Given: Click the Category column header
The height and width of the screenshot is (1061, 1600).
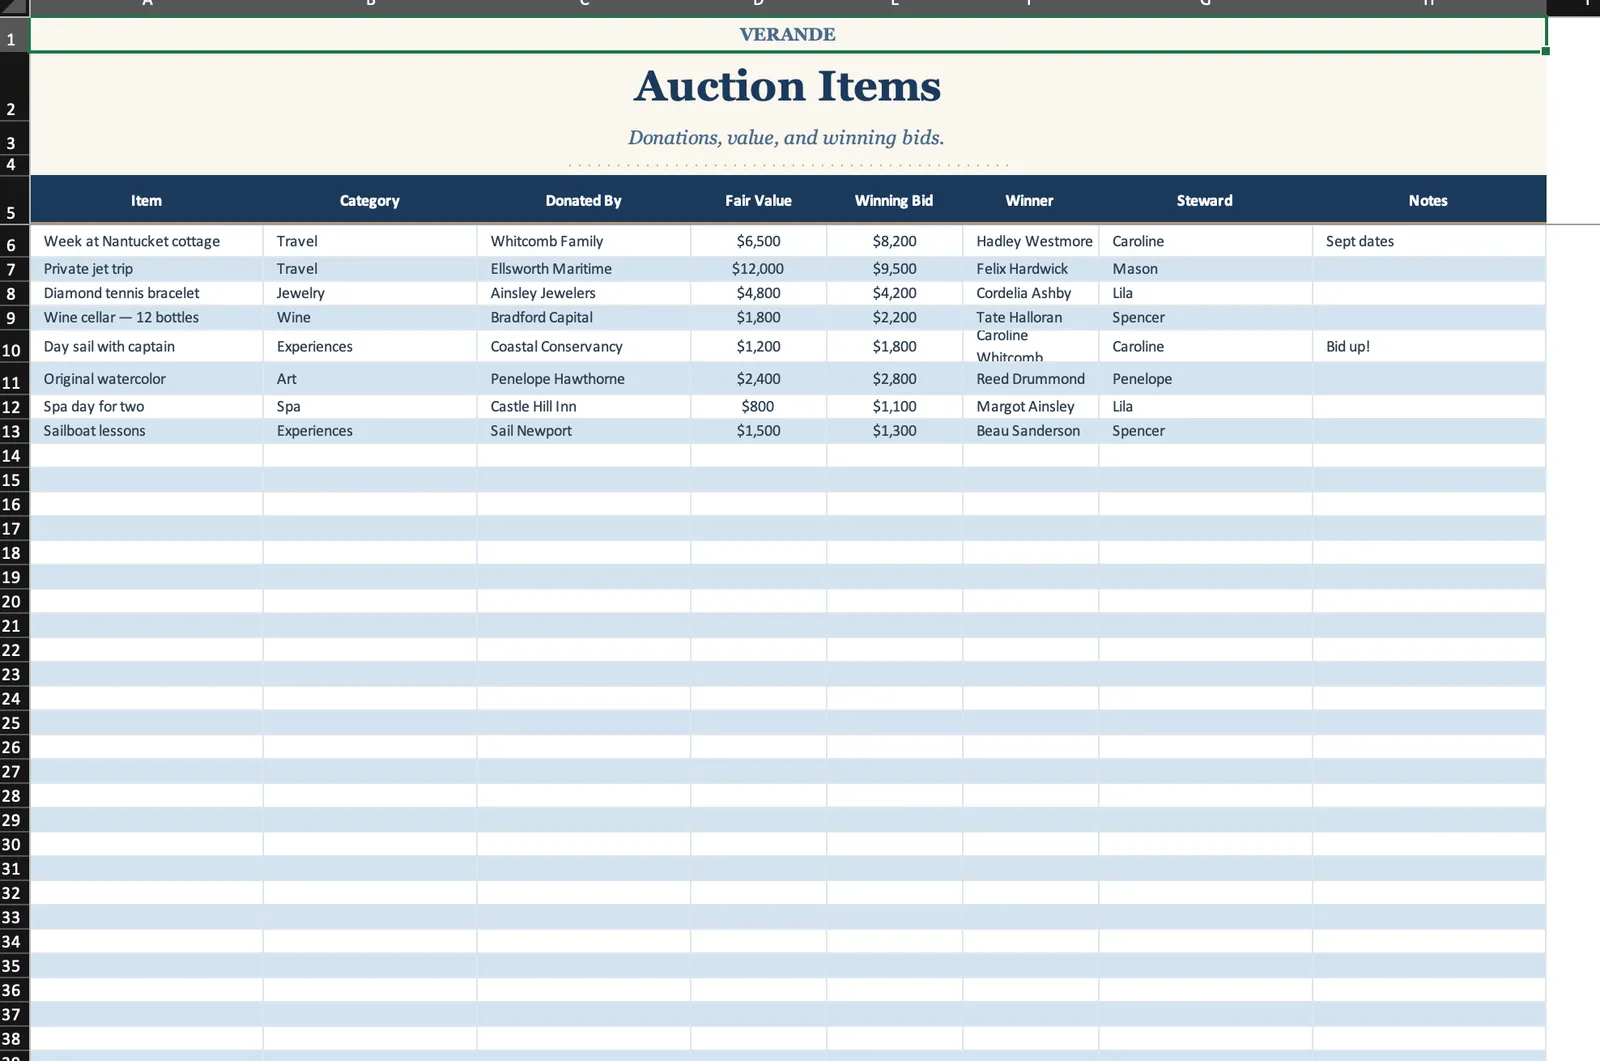Looking at the screenshot, I should (x=370, y=200).
